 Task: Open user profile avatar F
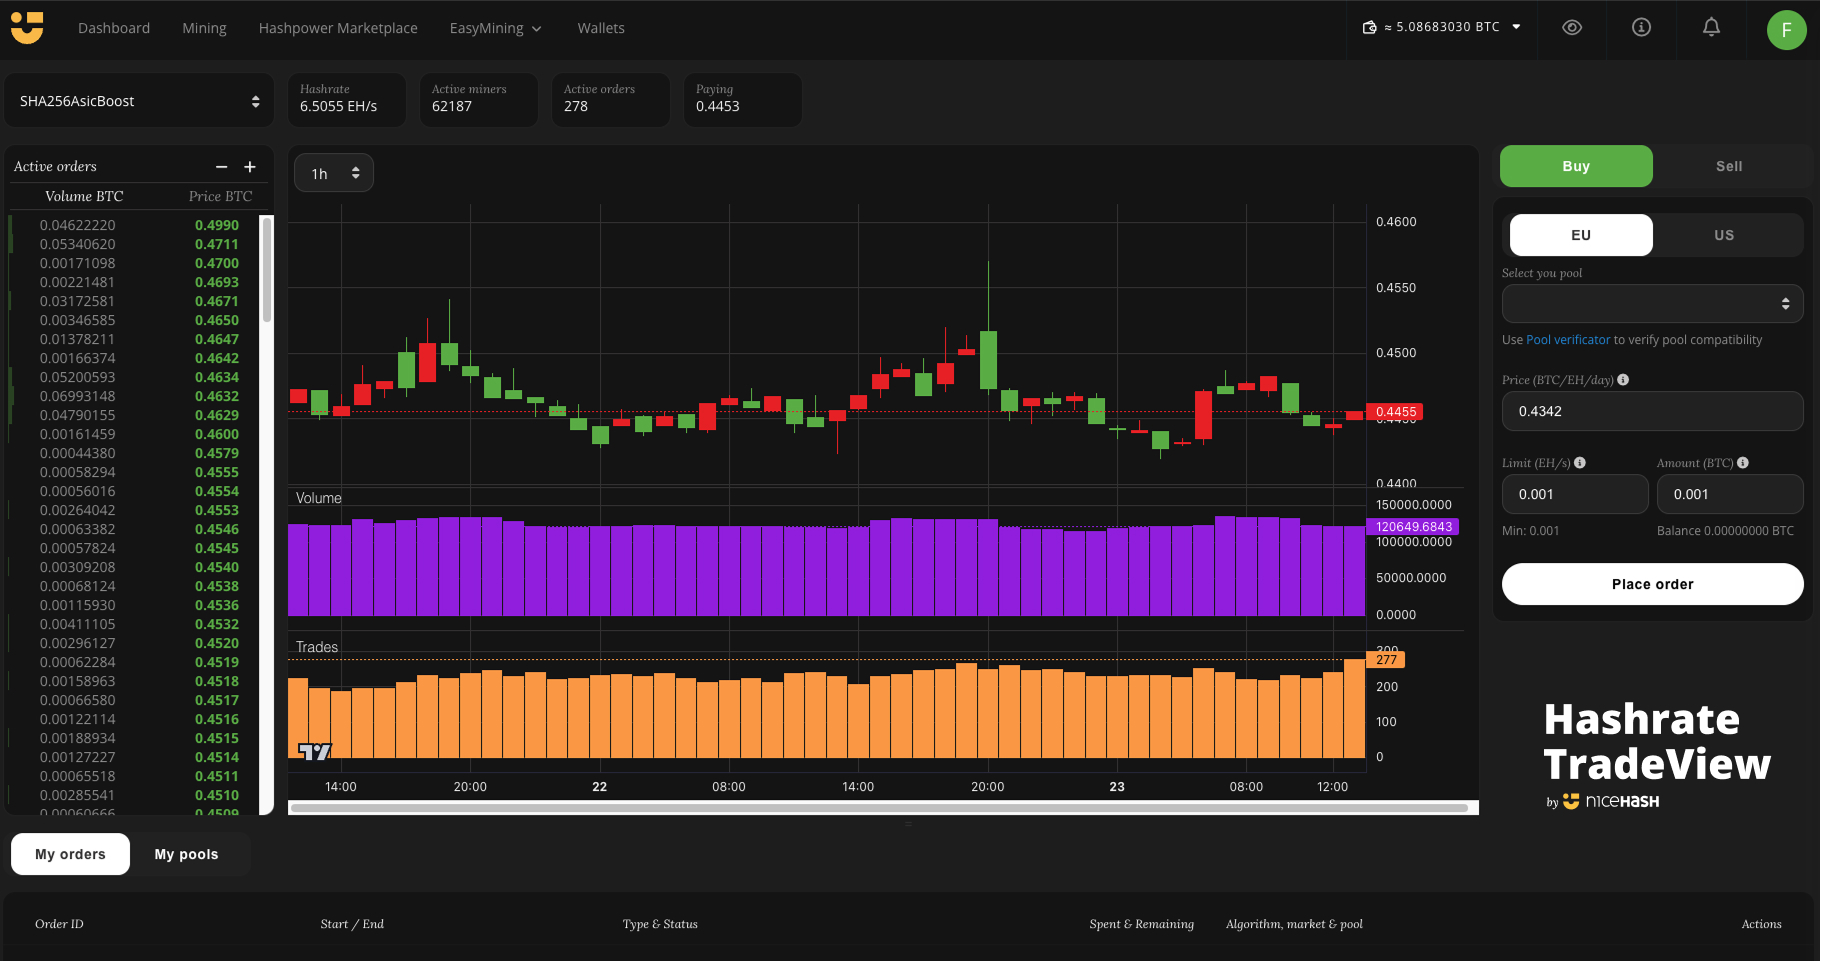(x=1786, y=30)
